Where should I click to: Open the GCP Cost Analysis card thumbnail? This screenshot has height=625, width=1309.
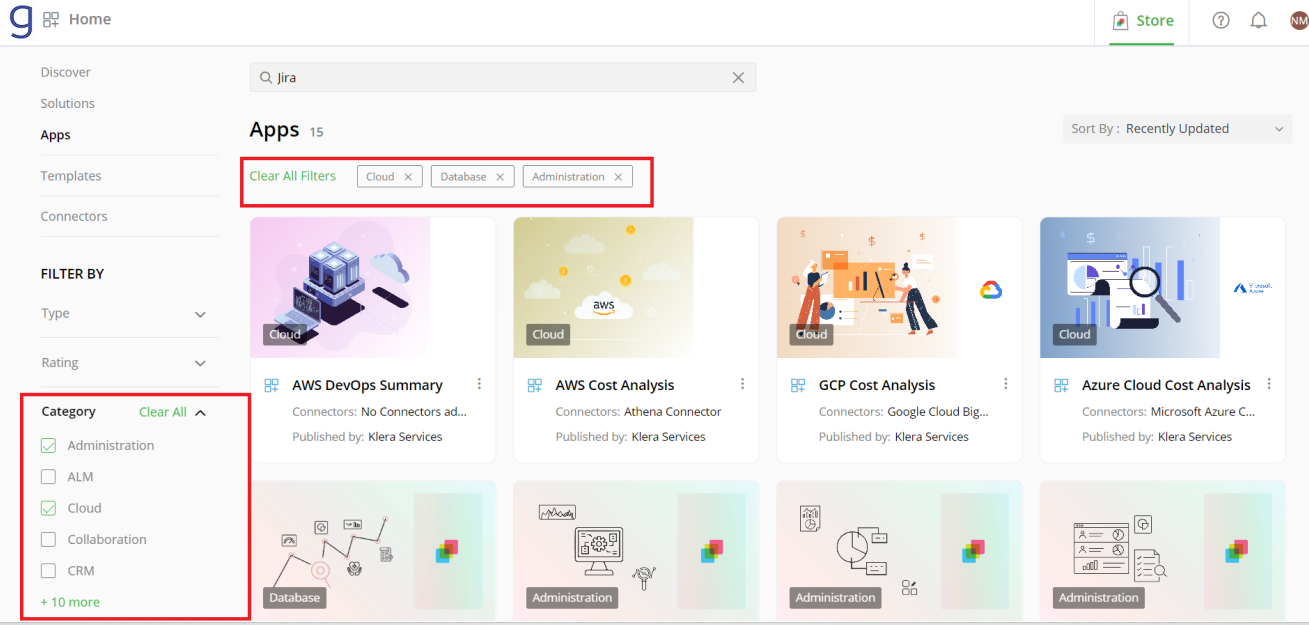(899, 288)
